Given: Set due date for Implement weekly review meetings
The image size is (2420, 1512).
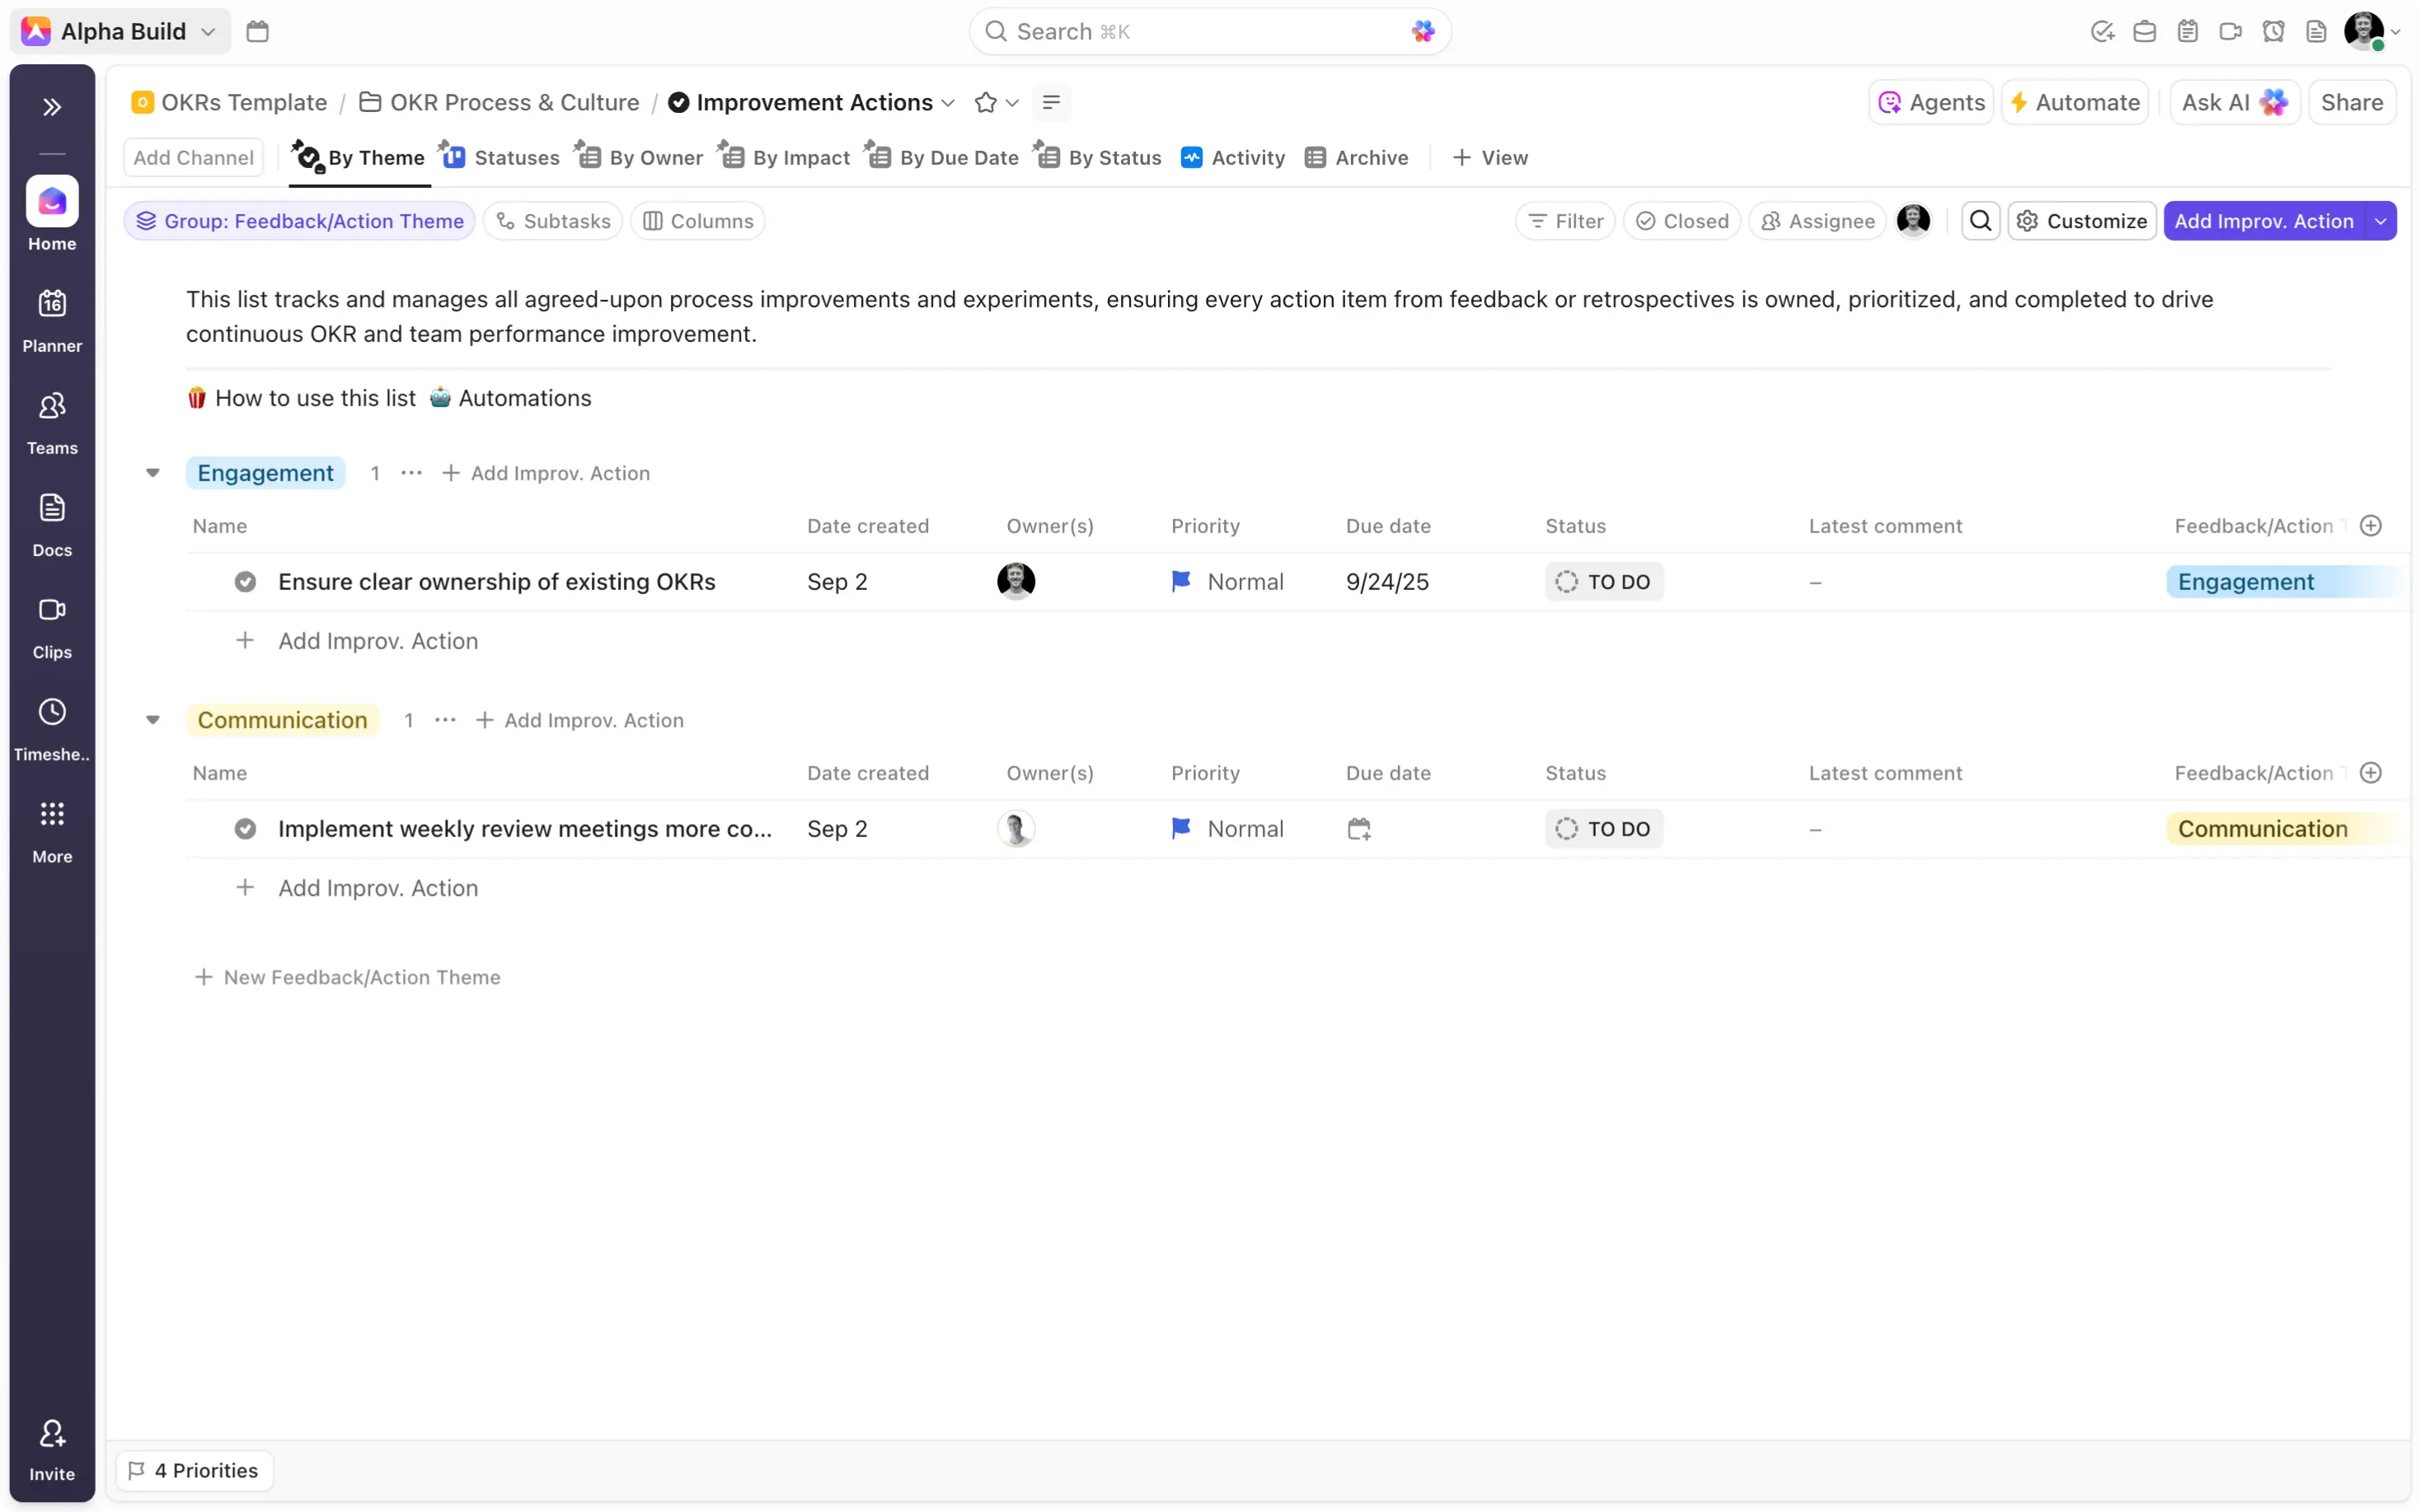Looking at the screenshot, I should tap(1359, 829).
